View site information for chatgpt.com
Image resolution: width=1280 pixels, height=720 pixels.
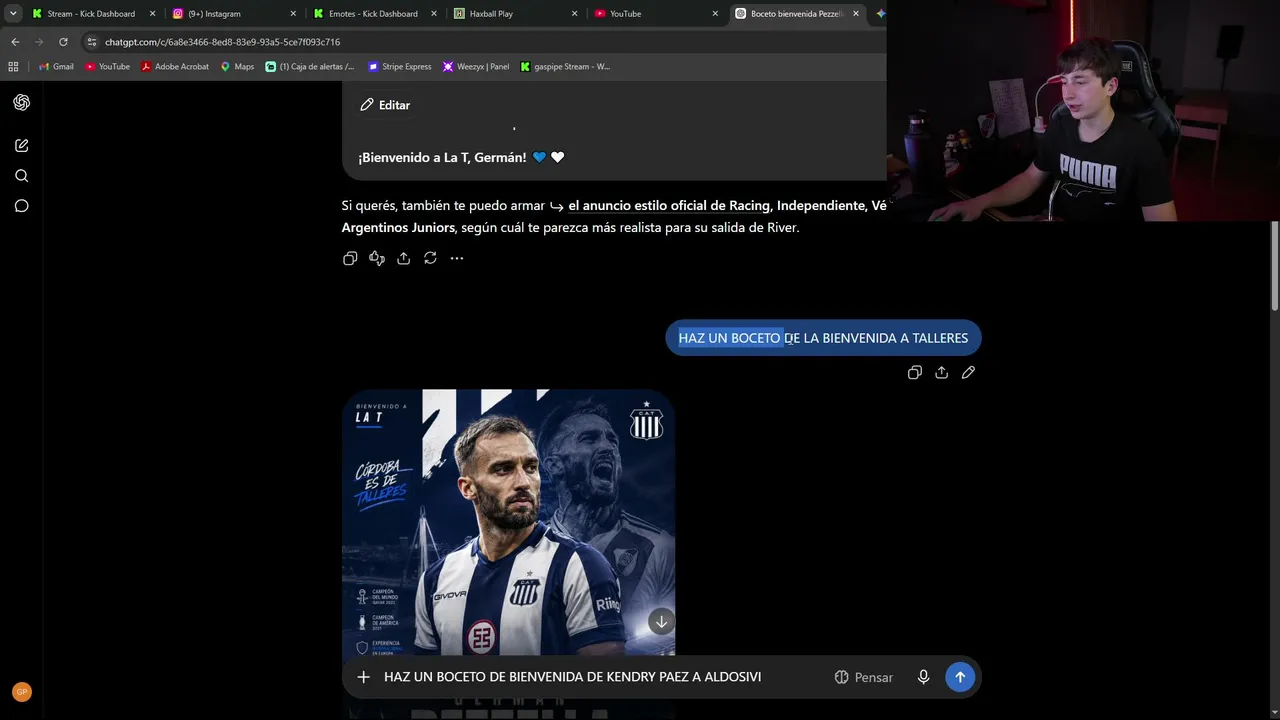click(92, 42)
